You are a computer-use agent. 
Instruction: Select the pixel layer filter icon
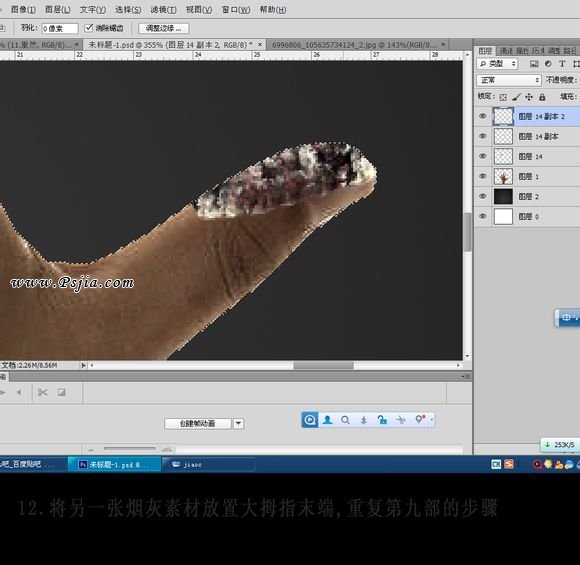534,64
